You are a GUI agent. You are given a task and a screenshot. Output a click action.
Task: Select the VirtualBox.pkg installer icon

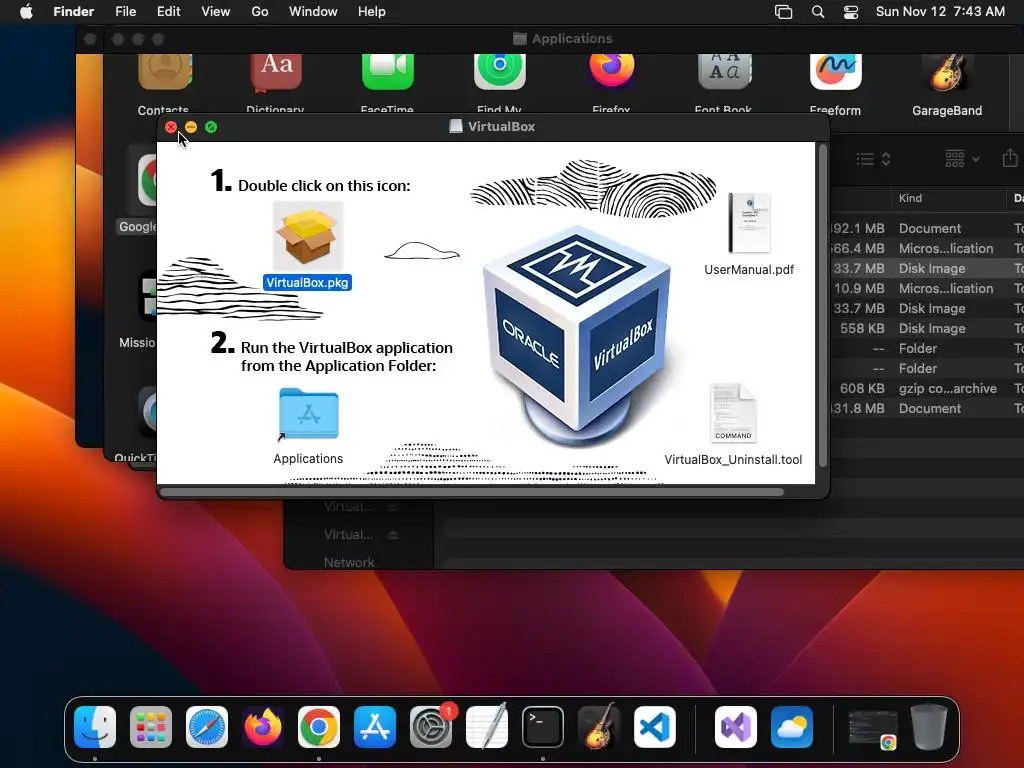pos(308,237)
